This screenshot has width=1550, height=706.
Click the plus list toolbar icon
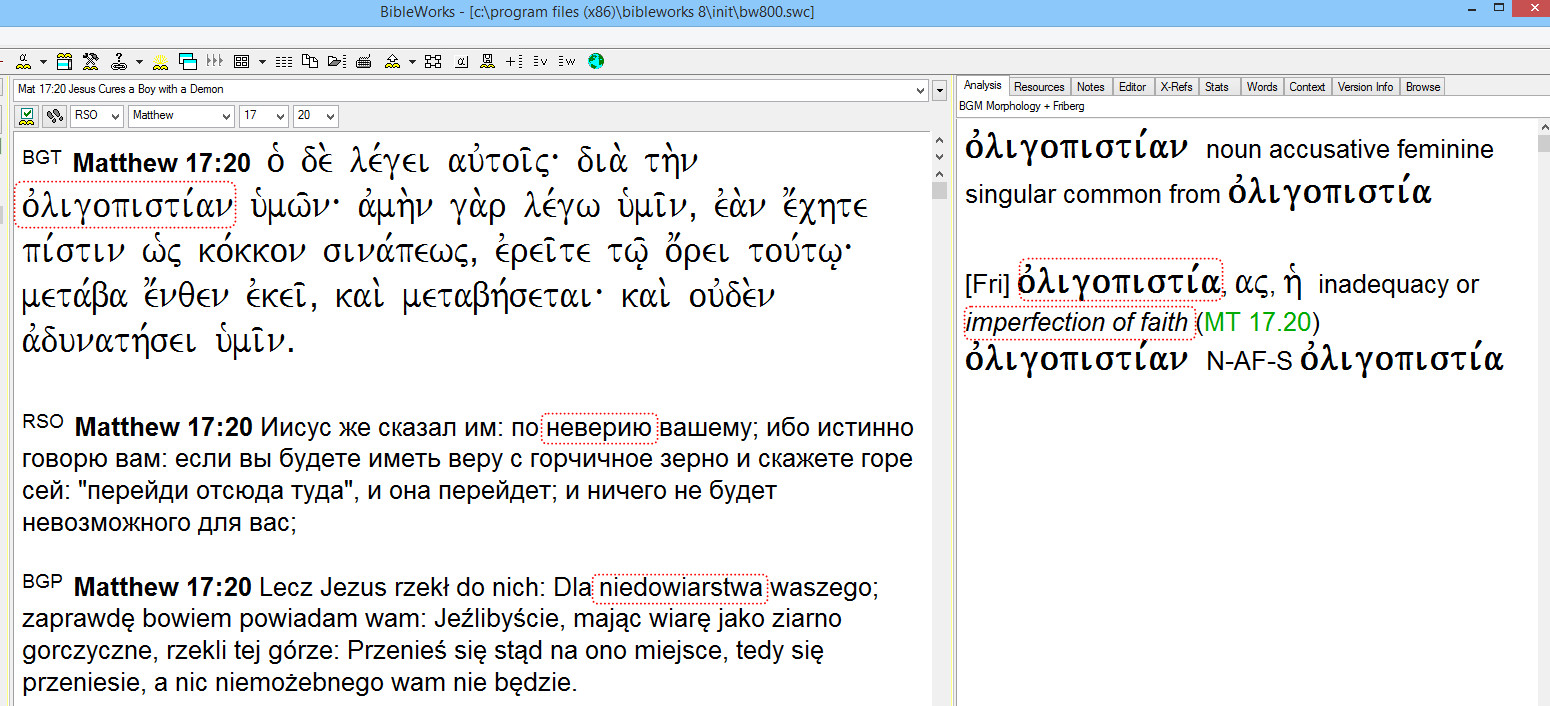[x=514, y=61]
